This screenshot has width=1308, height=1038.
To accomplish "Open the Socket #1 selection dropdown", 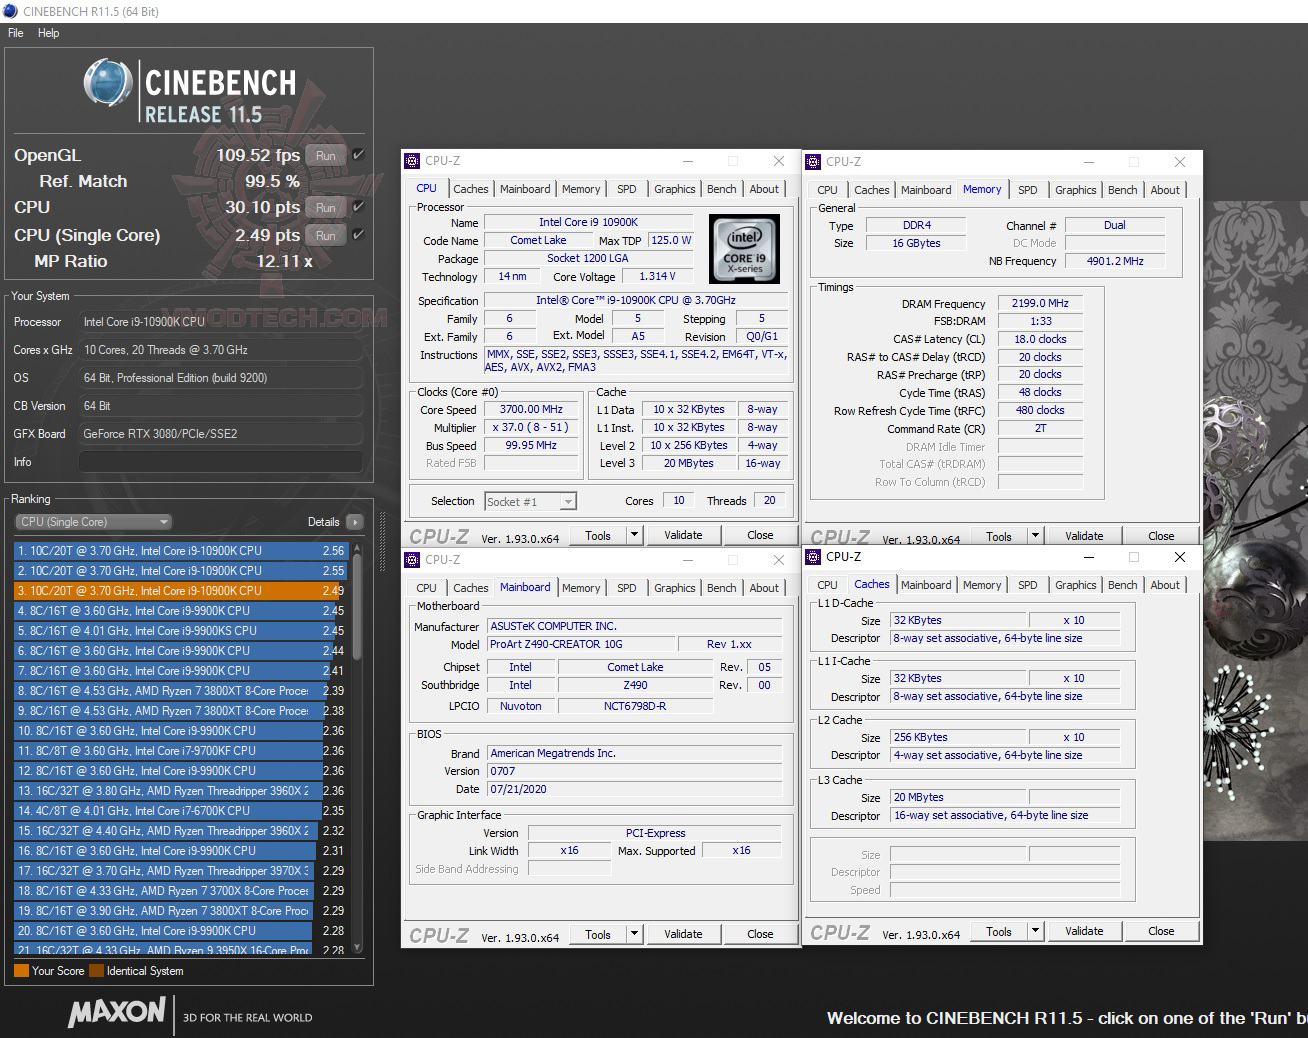I will (x=530, y=500).
